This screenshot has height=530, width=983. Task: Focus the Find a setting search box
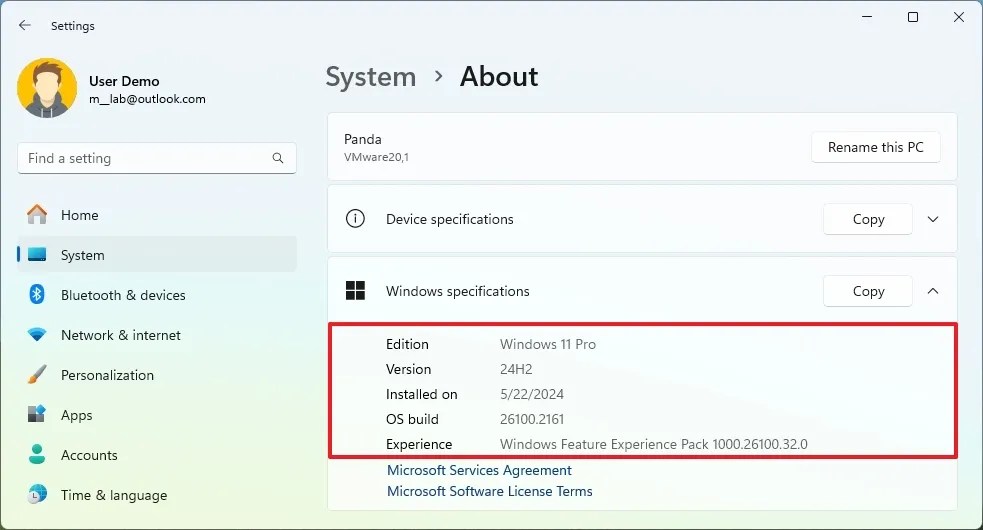[x=157, y=158]
